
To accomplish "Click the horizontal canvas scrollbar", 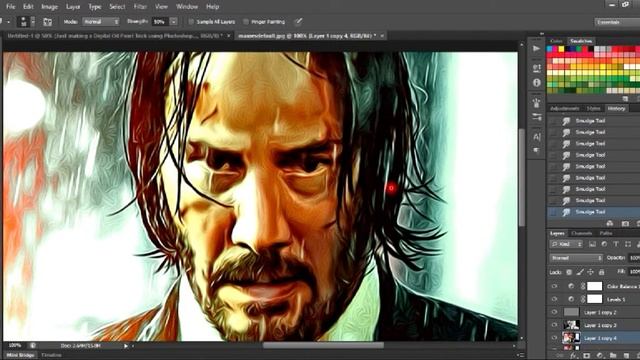I will click(323, 346).
